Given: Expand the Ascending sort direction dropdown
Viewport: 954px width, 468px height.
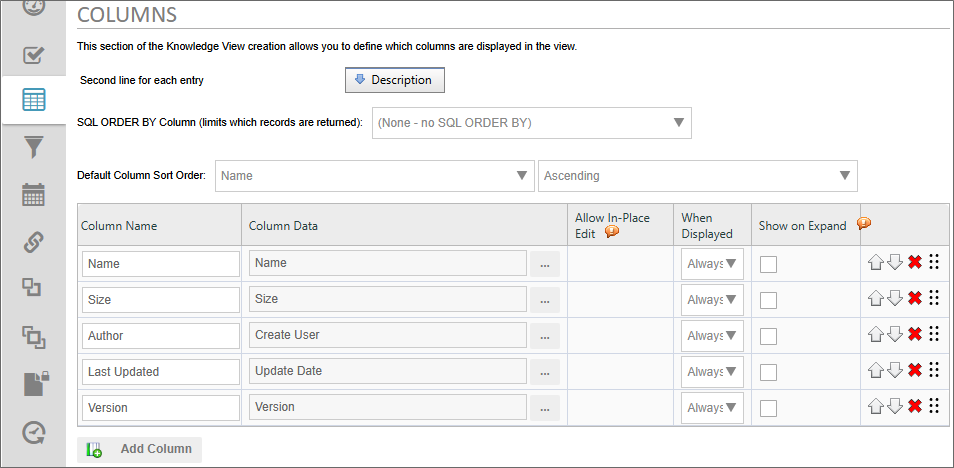Looking at the screenshot, I should point(697,176).
